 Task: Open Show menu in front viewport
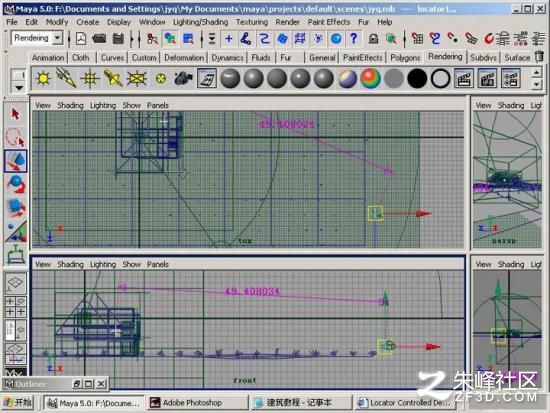pos(132,264)
